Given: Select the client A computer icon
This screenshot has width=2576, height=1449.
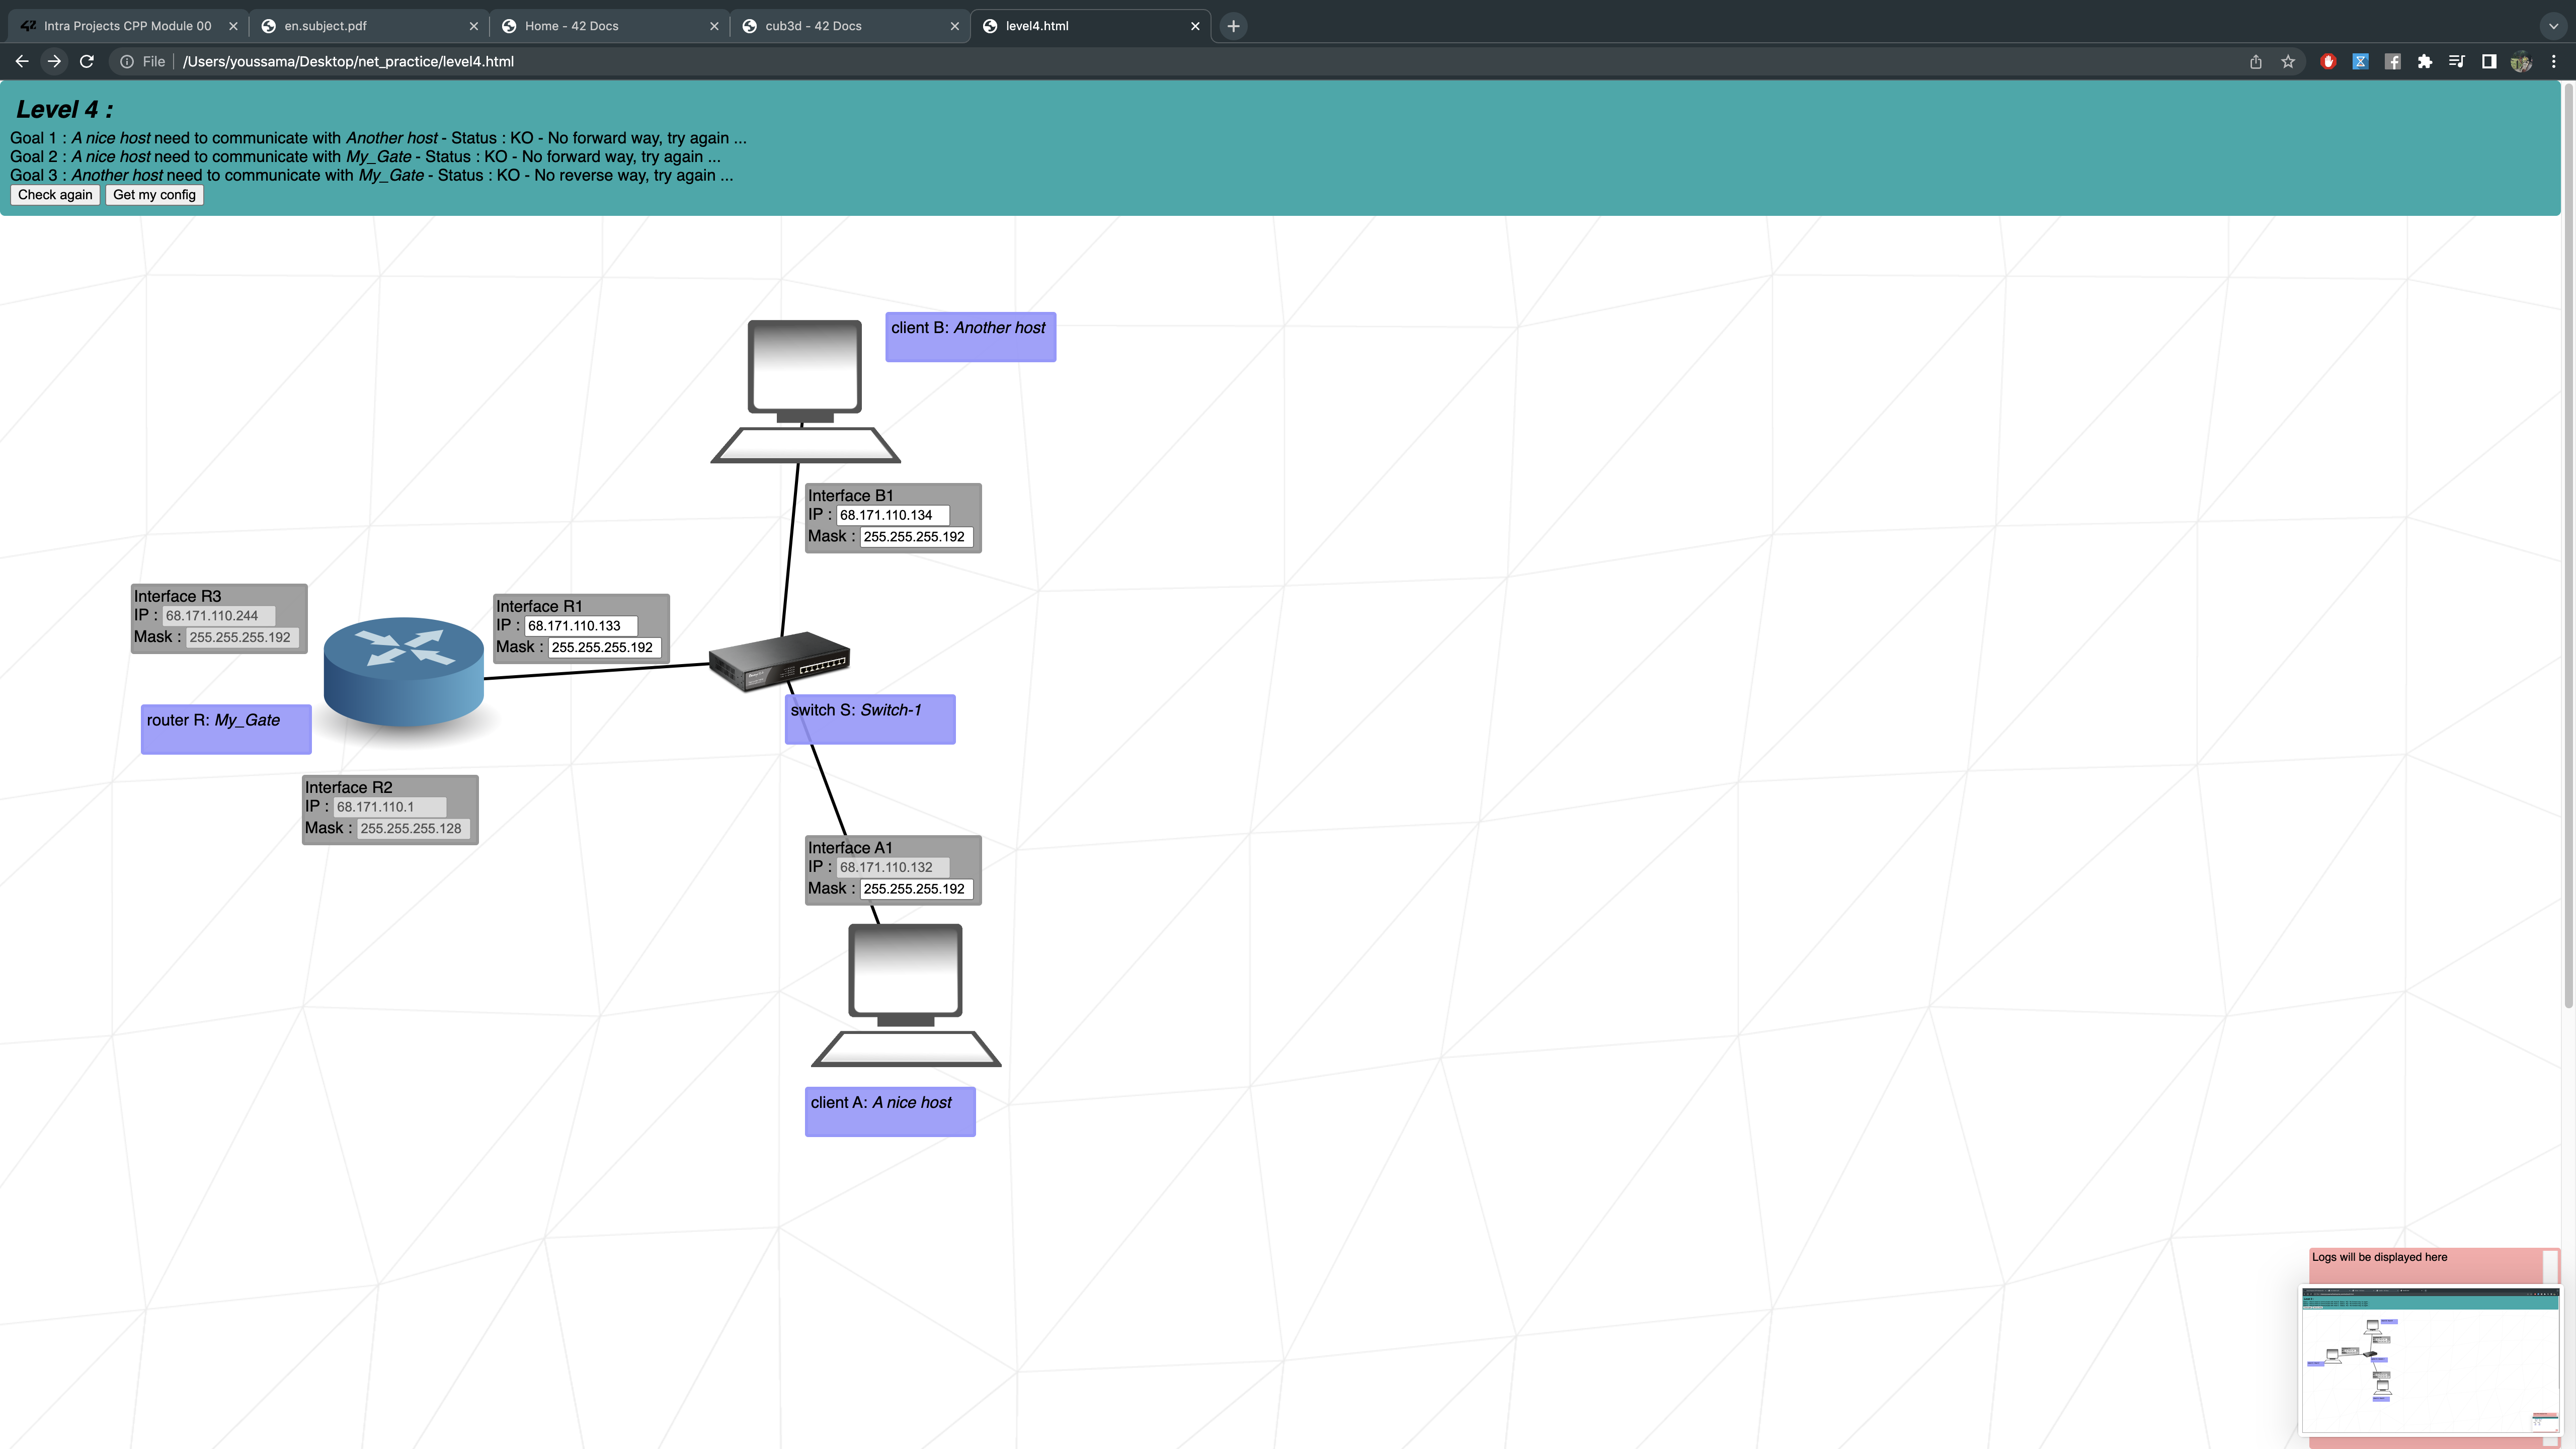Looking at the screenshot, I should tap(906, 995).
